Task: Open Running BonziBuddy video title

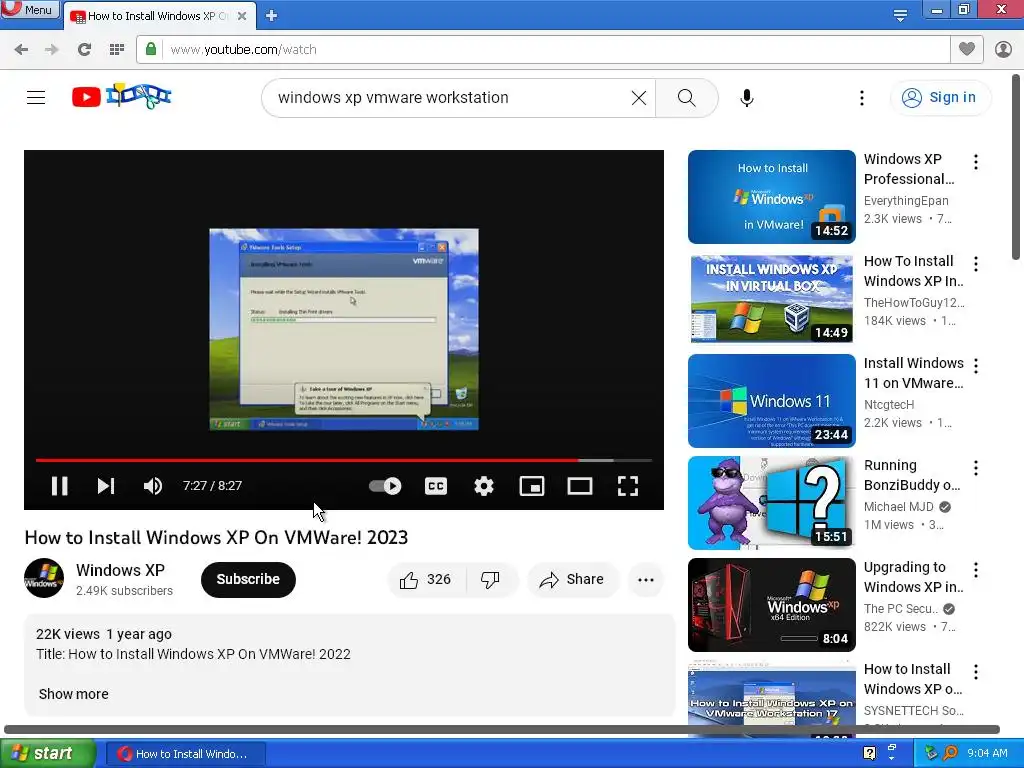Action: point(912,475)
